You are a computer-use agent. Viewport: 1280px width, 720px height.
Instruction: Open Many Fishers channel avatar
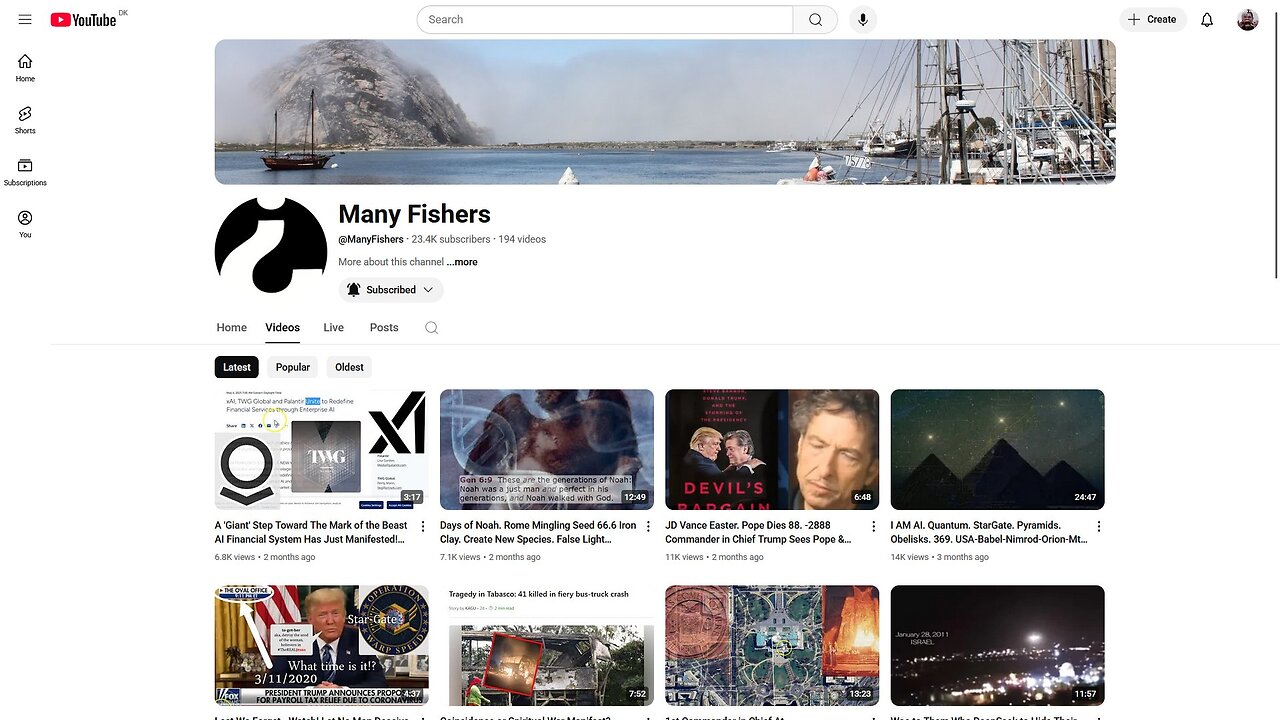point(271,246)
